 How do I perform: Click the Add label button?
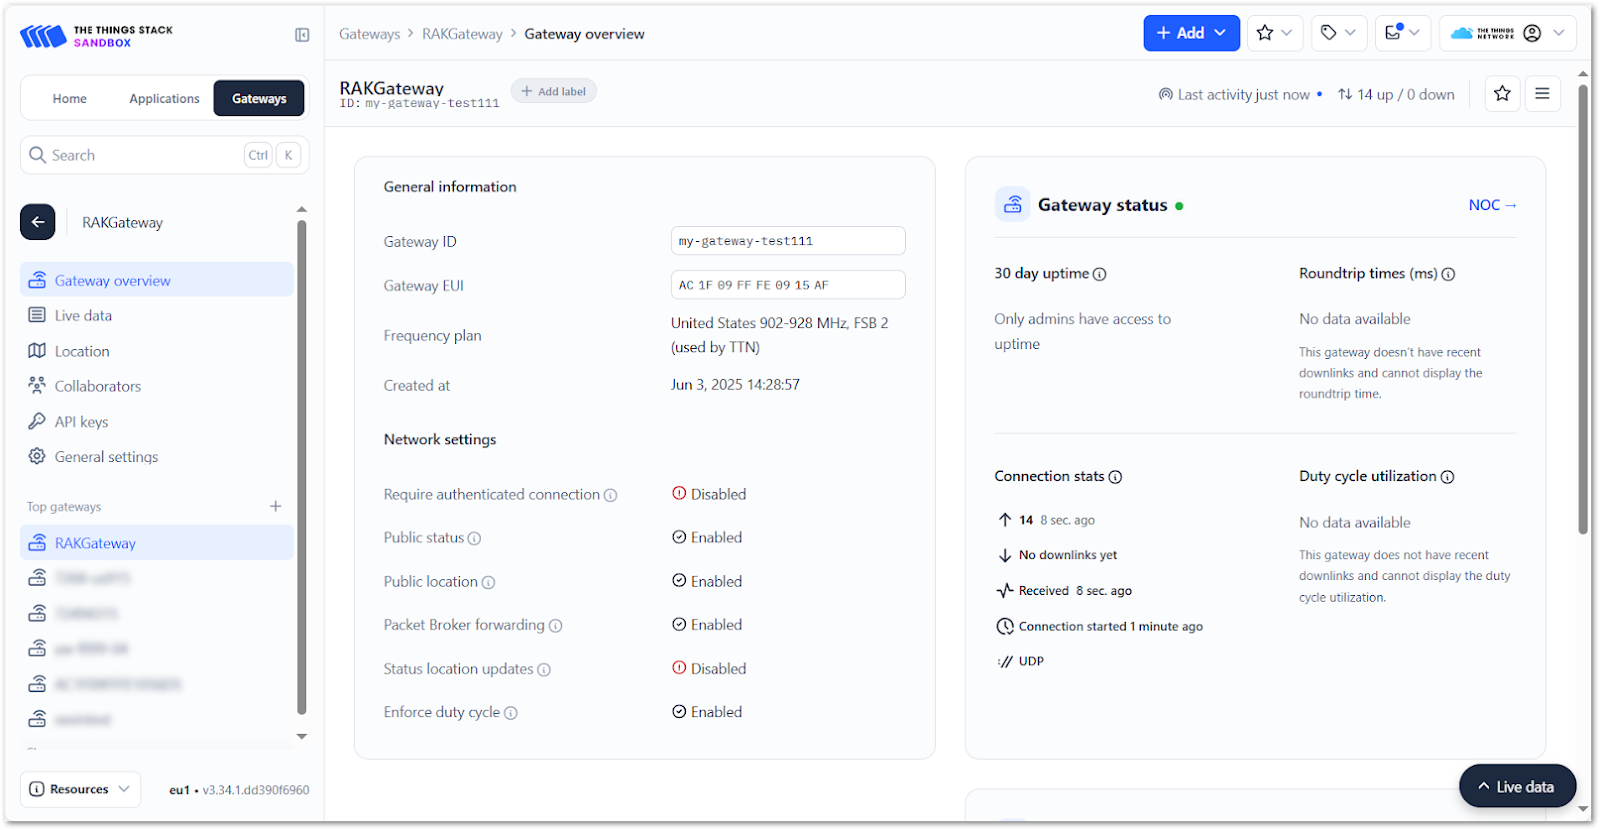(553, 91)
